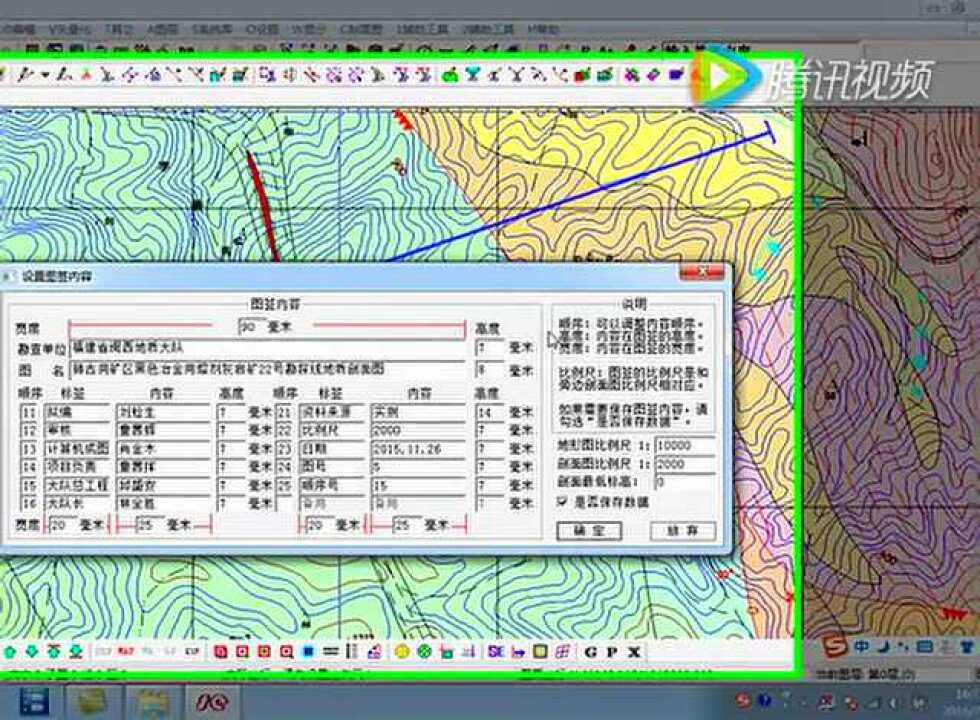The width and height of the screenshot is (980, 720).
Task: Click the blue arrow icon beside SE
Action: point(518,652)
